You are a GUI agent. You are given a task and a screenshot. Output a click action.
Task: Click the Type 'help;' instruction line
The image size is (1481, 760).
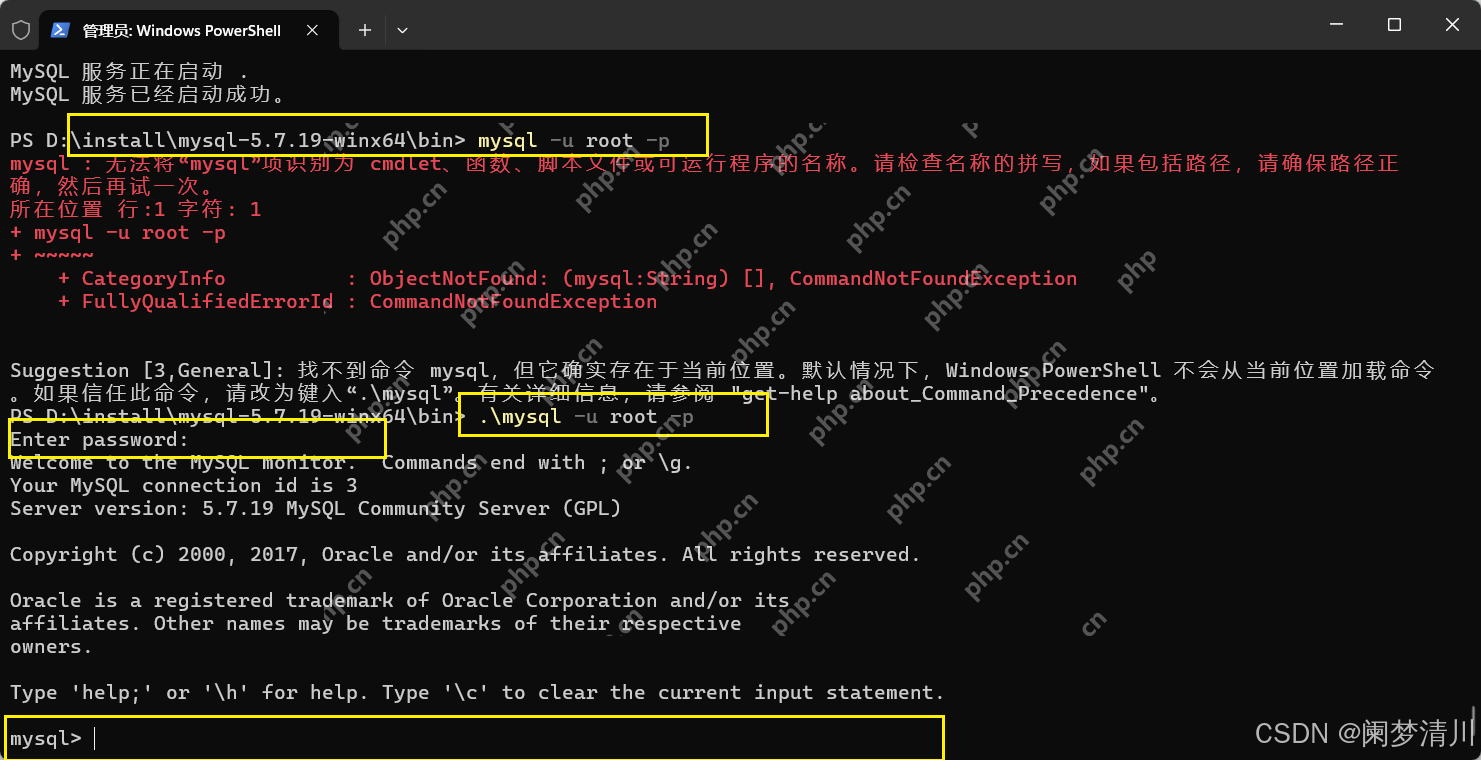point(476,693)
